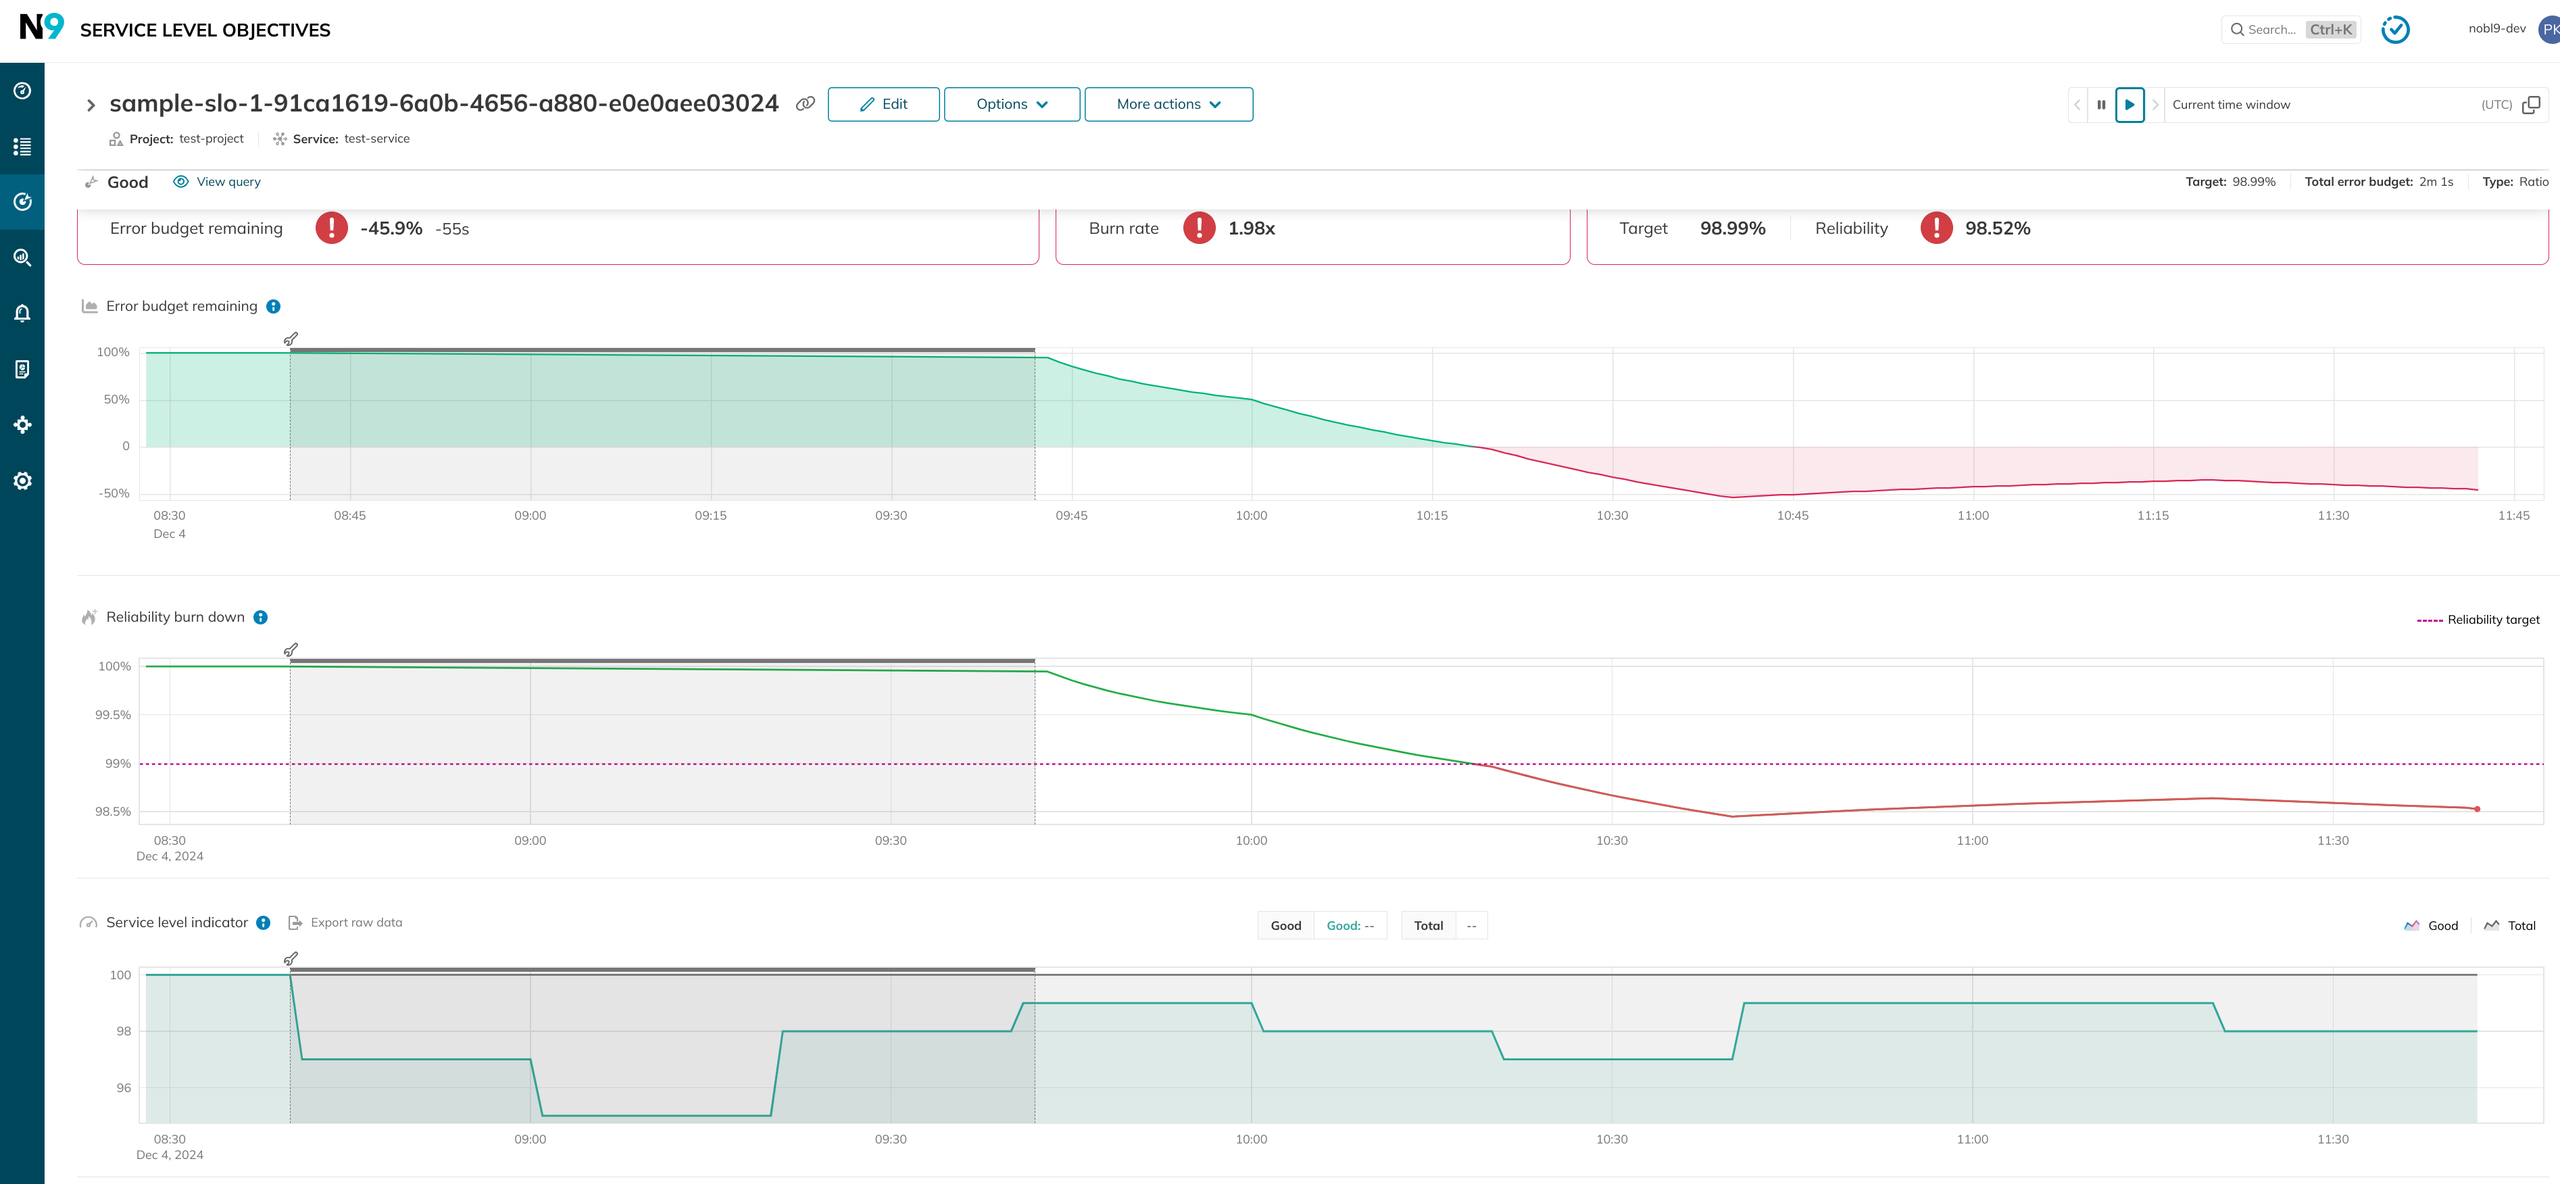Click the Good objective name label
This screenshot has height=1184, width=2560.
pyautogui.click(x=127, y=182)
